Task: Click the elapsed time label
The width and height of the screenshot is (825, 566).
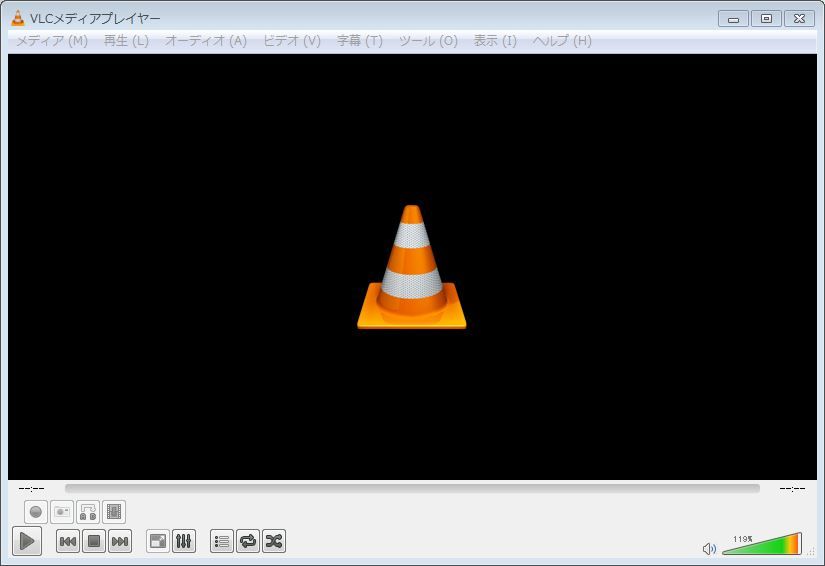Action: pos(31,489)
